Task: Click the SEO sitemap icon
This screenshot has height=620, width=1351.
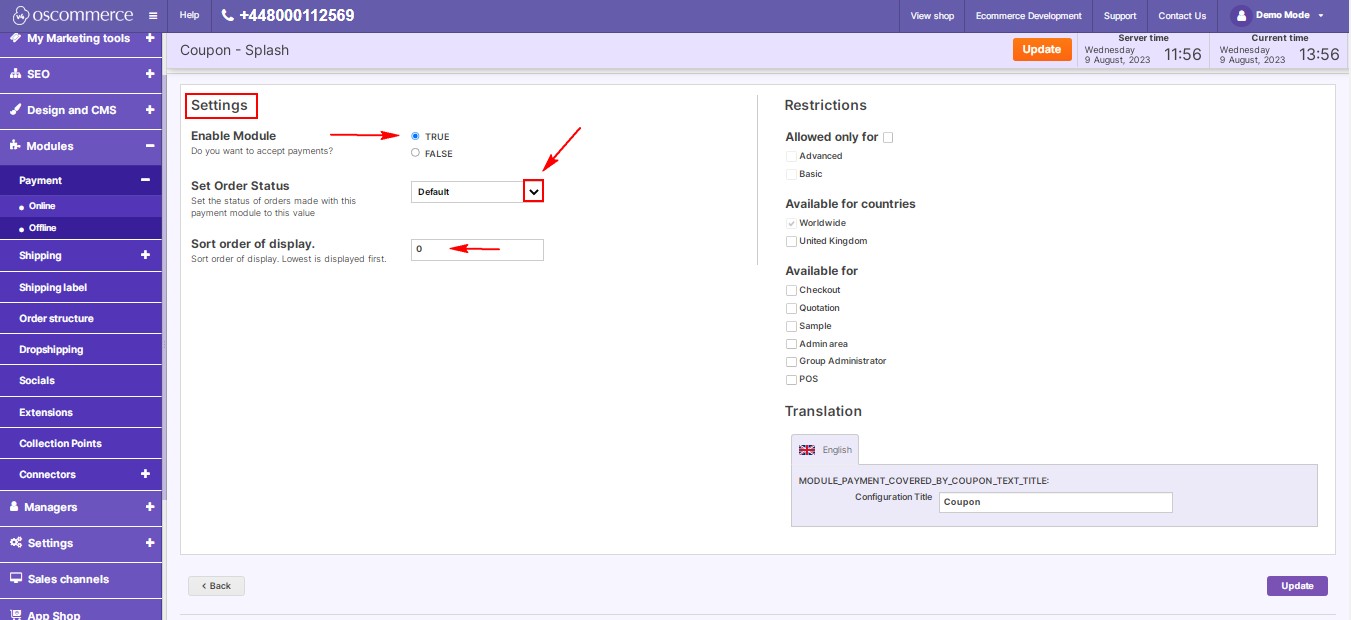Action: pyautogui.click(x=15, y=74)
